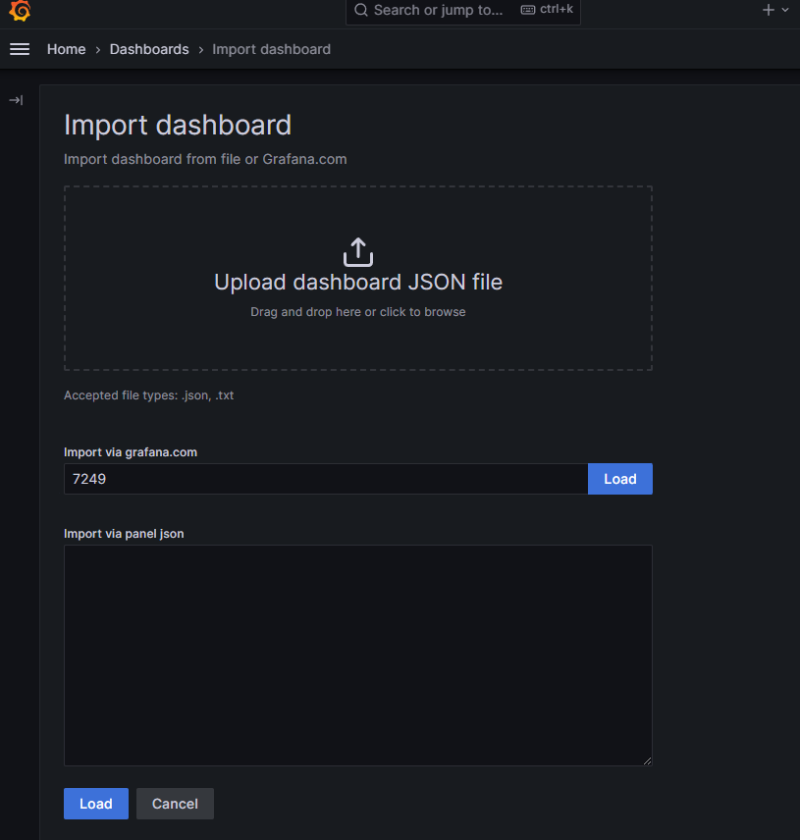Grab the text area resize handle
Image resolution: width=800 pixels, height=840 pixels.
647,761
